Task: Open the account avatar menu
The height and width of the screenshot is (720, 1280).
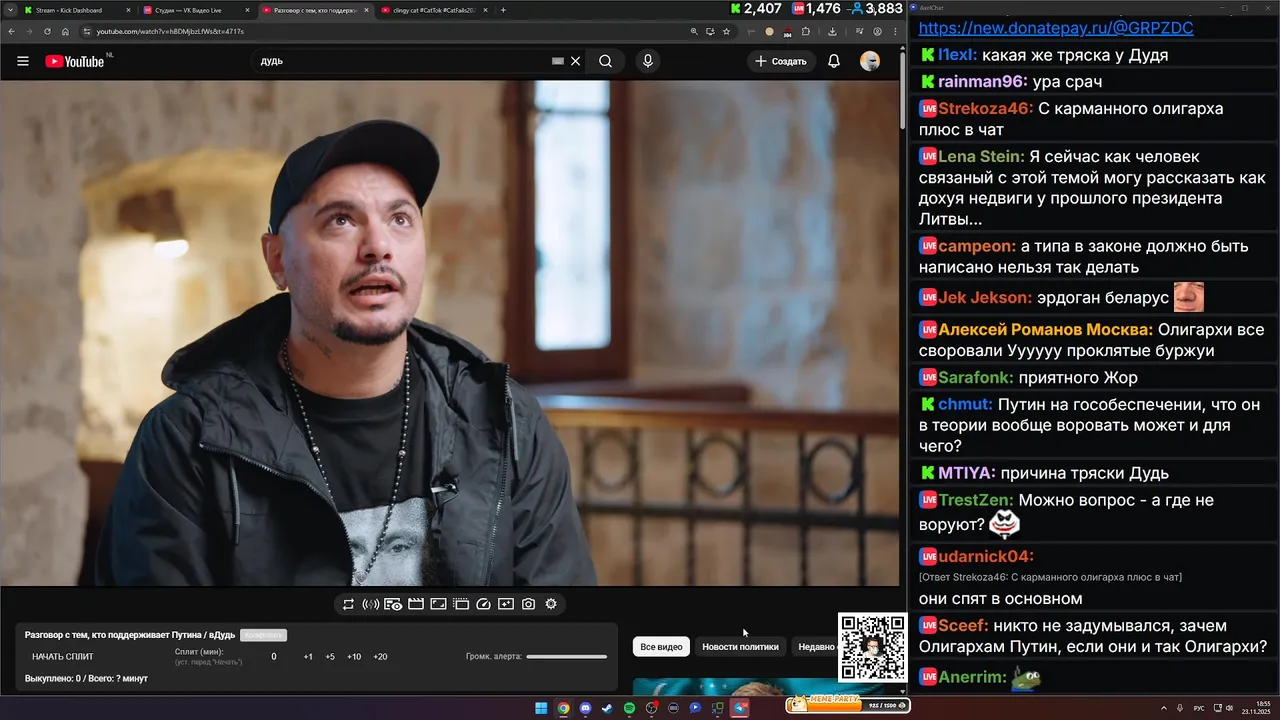Action: (870, 61)
